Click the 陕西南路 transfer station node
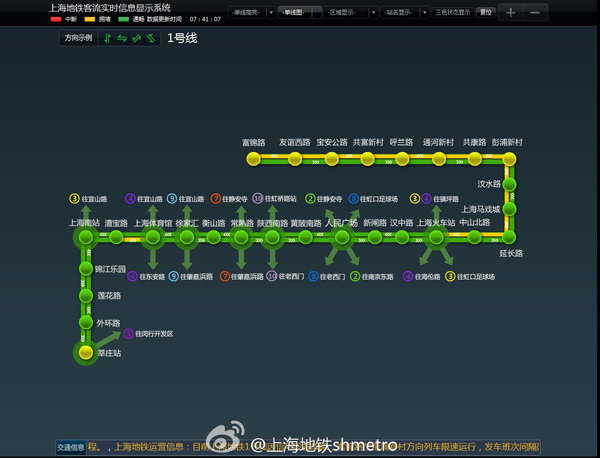This screenshot has width=600, height=458. [272, 237]
